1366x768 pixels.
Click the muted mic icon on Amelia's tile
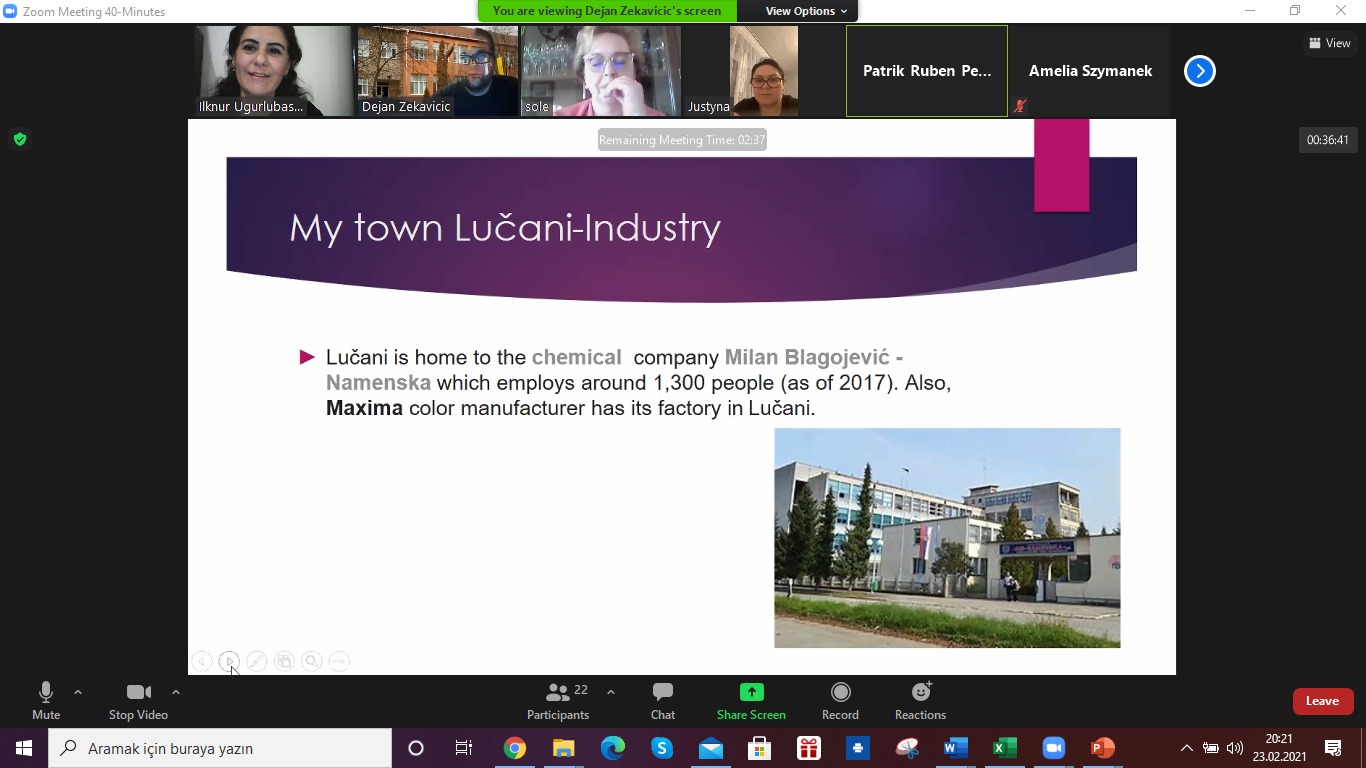pyautogui.click(x=1020, y=105)
